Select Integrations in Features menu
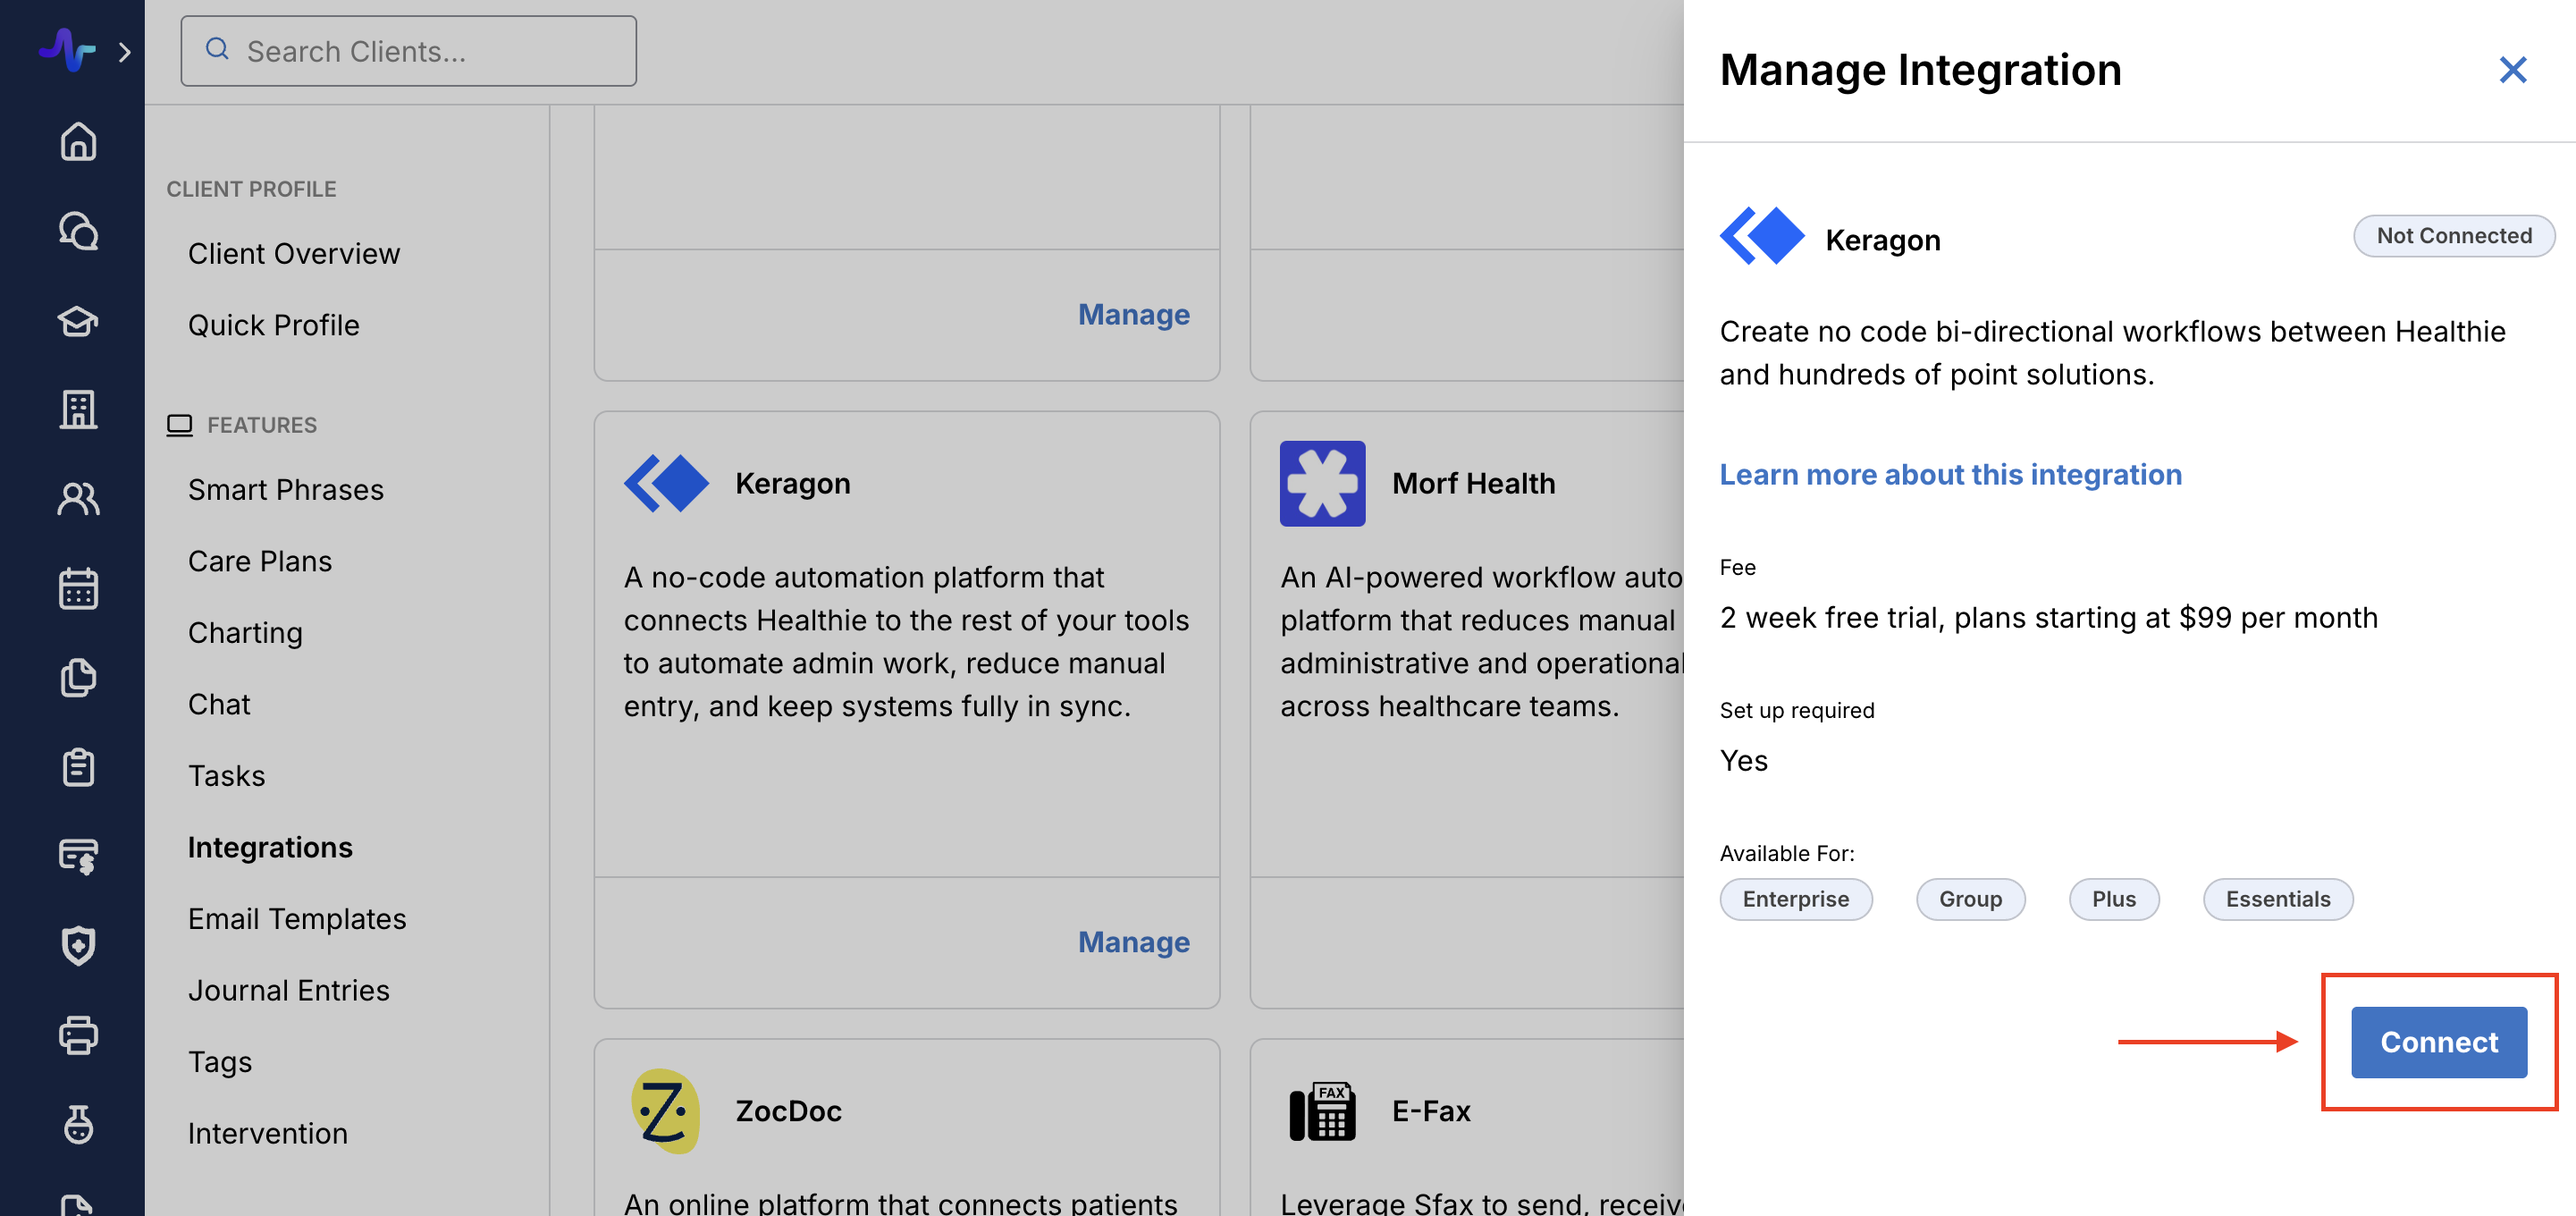 click(270, 847)
